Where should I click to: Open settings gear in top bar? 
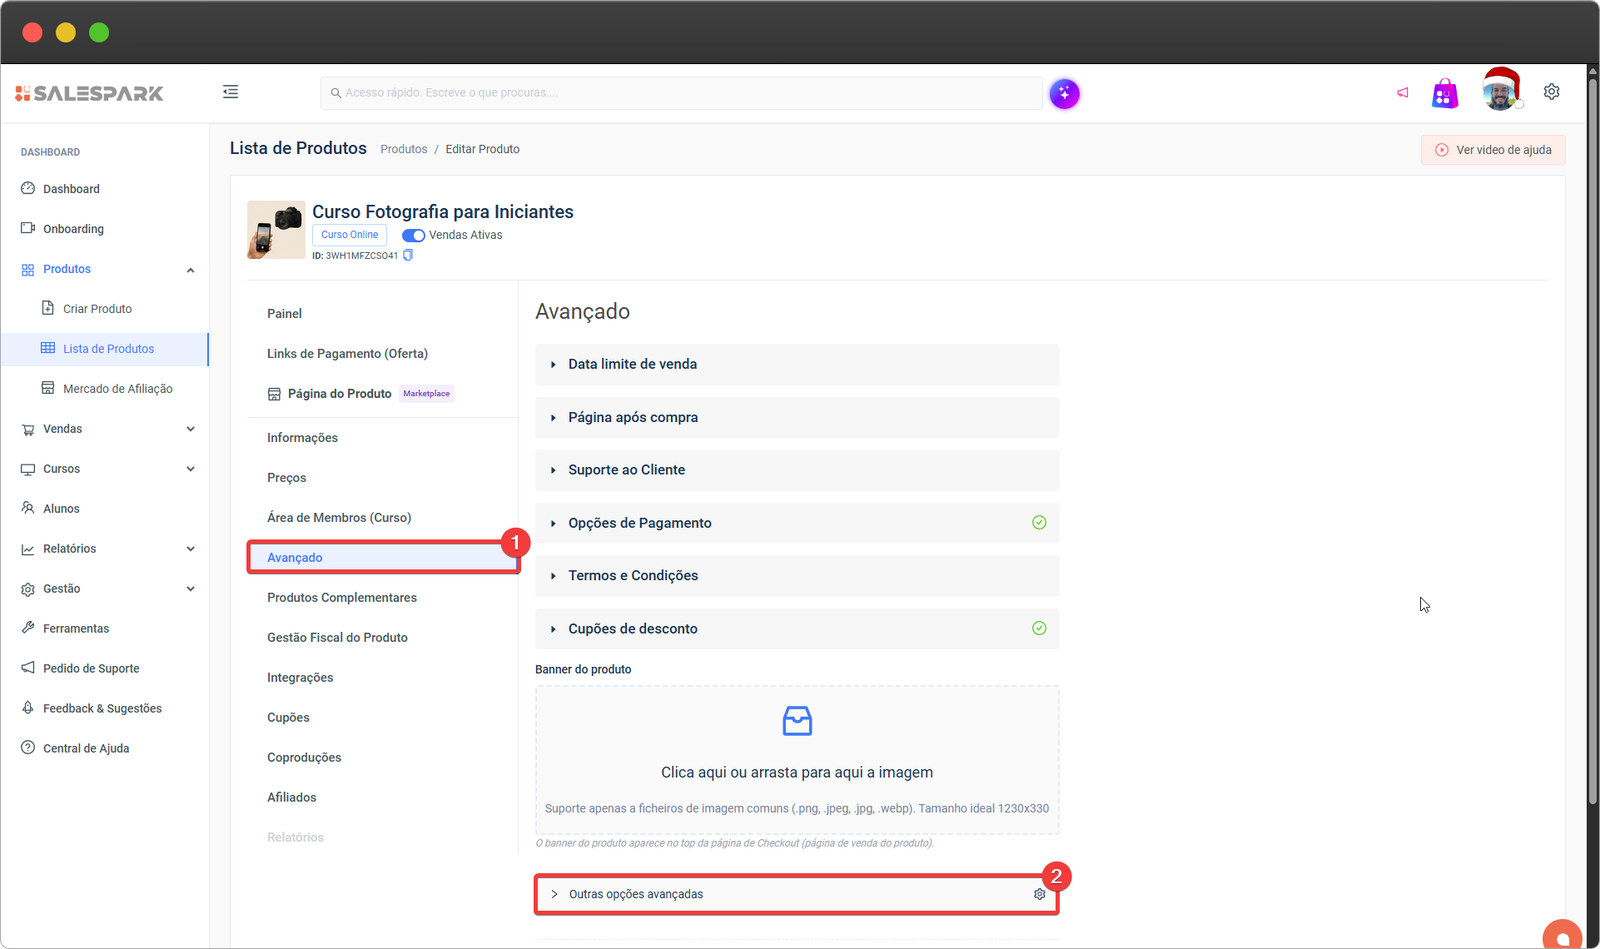(x=1551, y=92)
